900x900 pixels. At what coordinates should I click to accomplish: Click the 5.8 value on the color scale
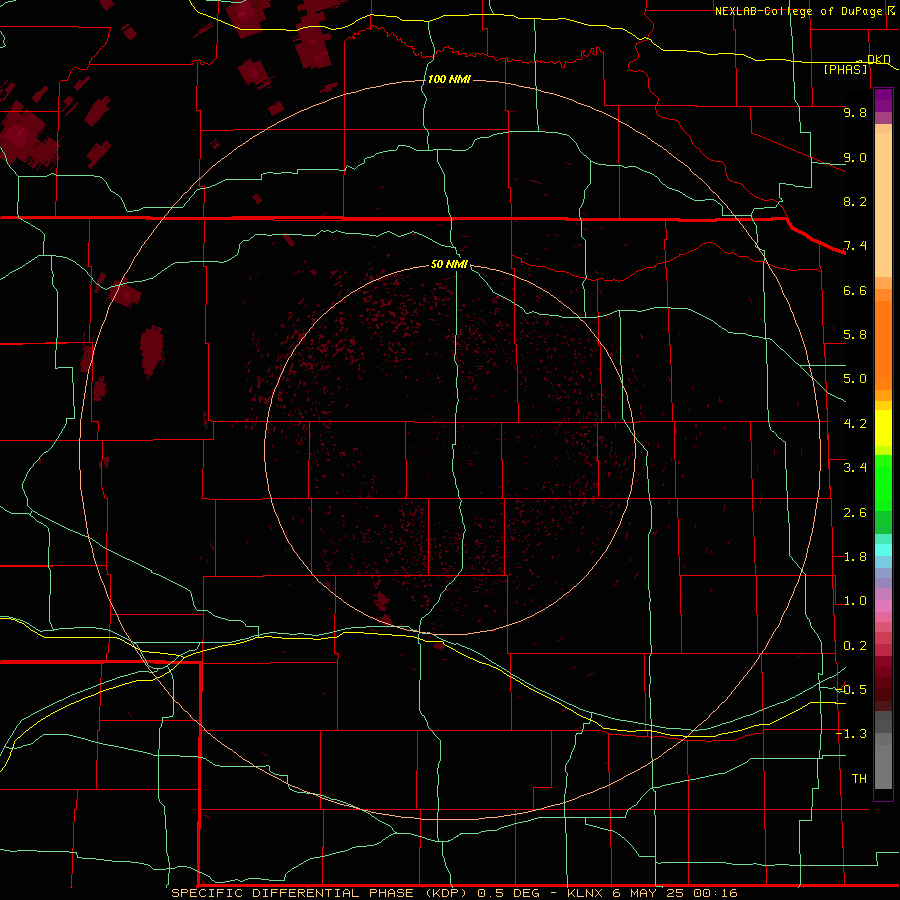855,335
